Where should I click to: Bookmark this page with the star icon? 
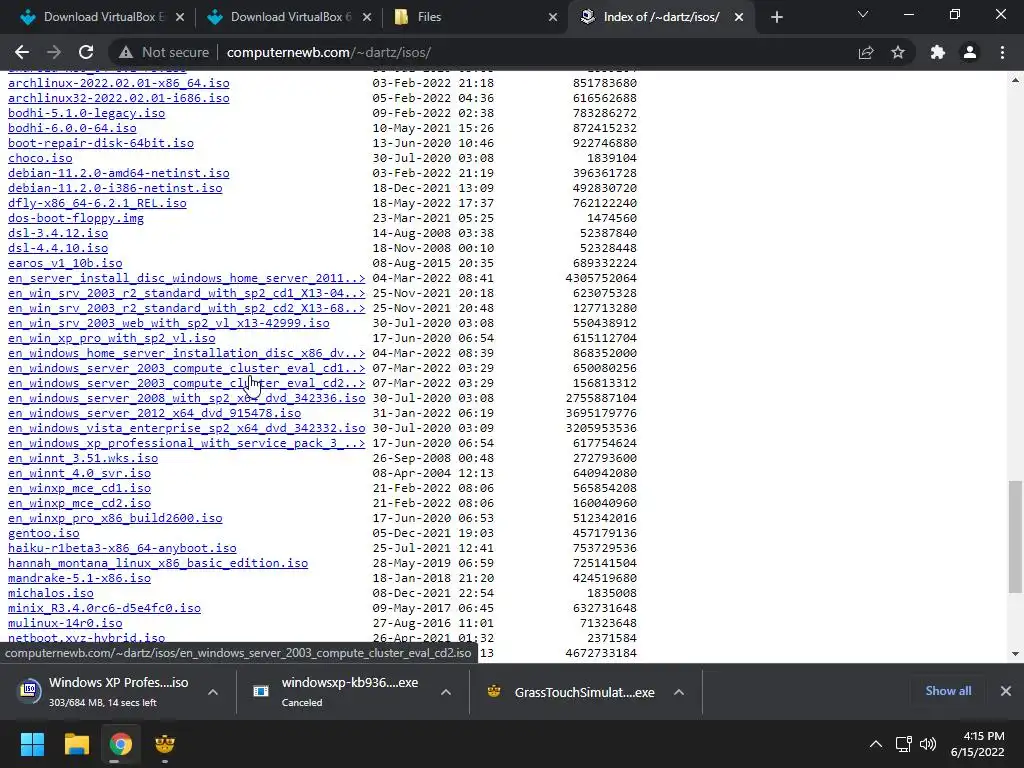tap(898, 52)
